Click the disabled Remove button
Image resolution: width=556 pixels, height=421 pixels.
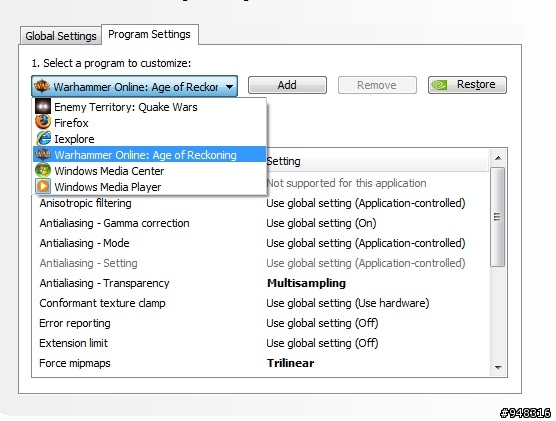point(377,85)
